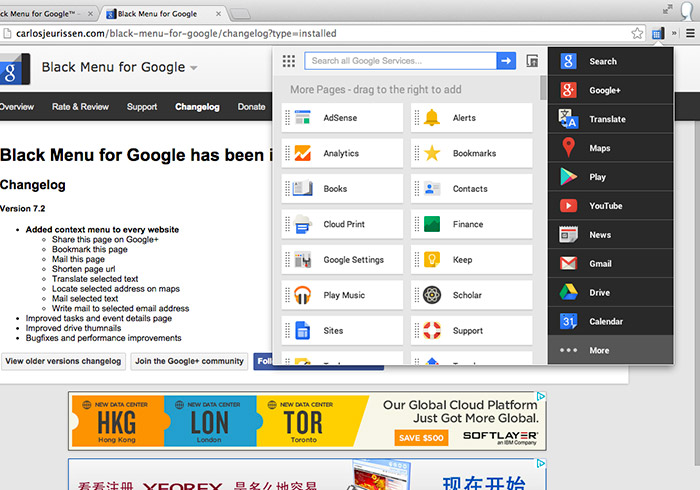This screenshot has width=700, height=490.
Task: Click 'Version 7.2' heading text
Action: [x=22, y=208]
